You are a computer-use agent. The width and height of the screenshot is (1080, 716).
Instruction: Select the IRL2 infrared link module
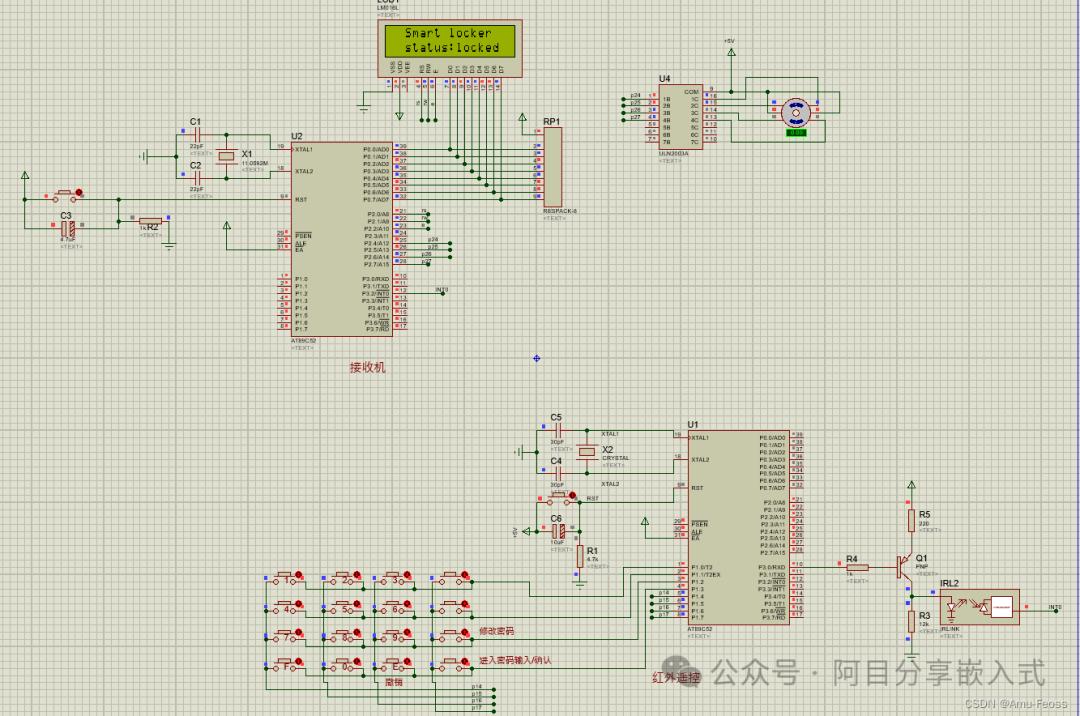click(979, 607)
